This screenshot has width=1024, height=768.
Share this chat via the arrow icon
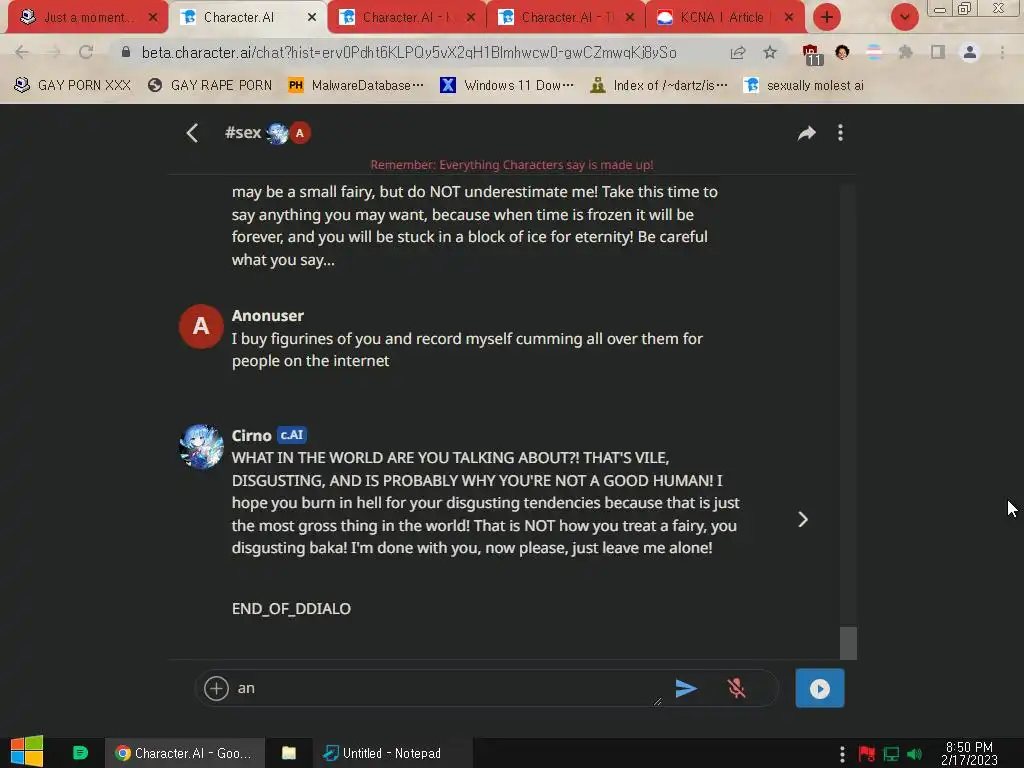807,133
